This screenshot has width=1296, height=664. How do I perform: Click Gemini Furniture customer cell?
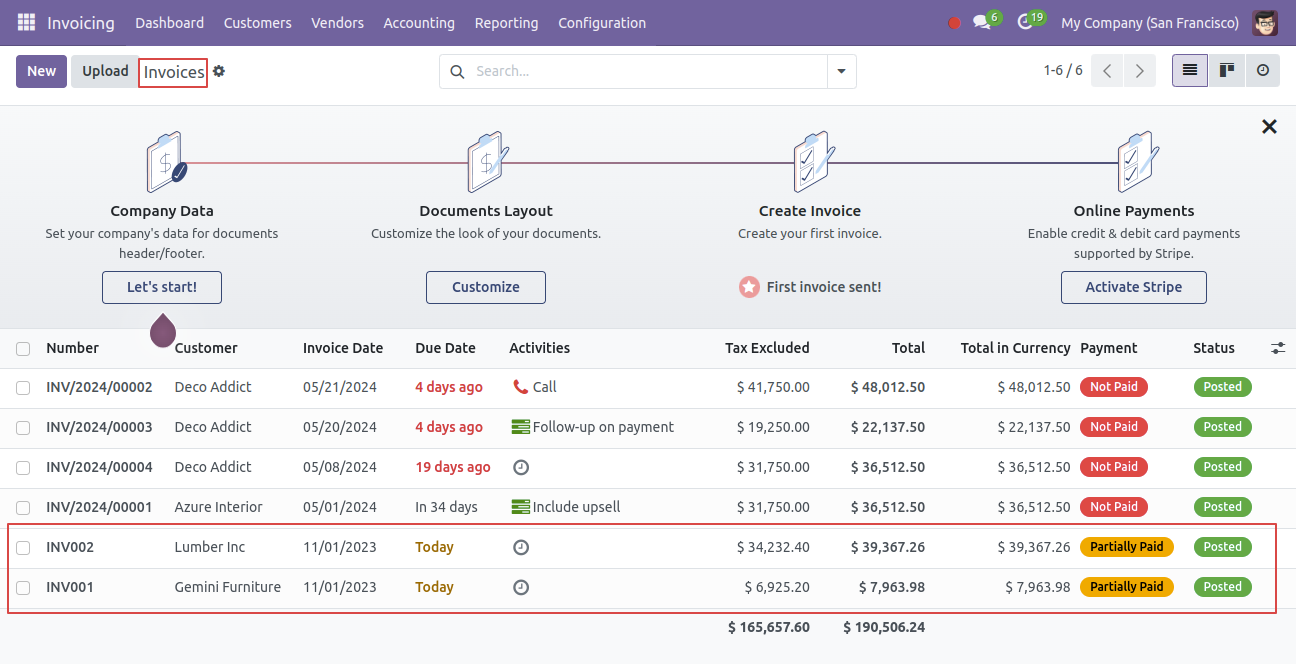[228, 587]
